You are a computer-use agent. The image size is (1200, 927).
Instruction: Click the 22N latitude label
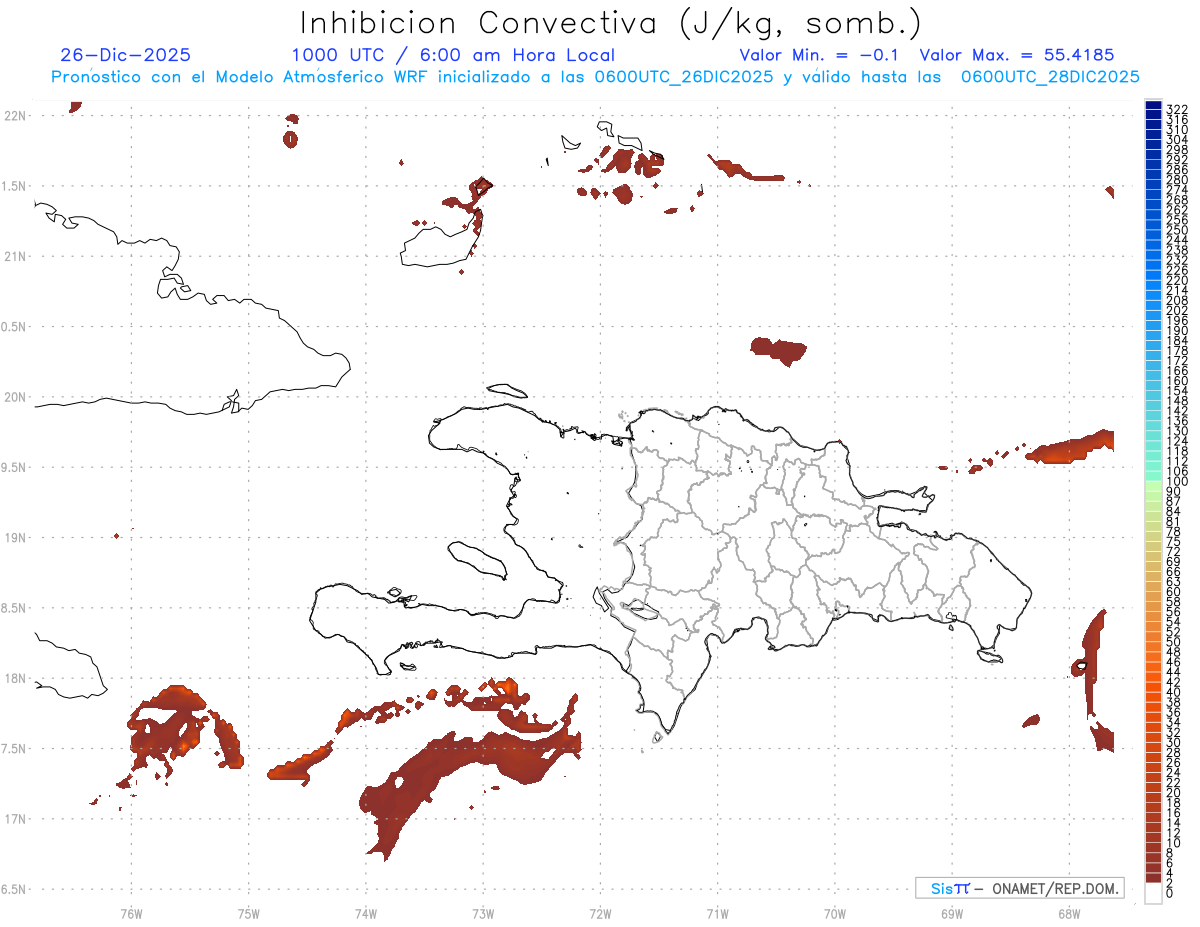tap(15, 116)
